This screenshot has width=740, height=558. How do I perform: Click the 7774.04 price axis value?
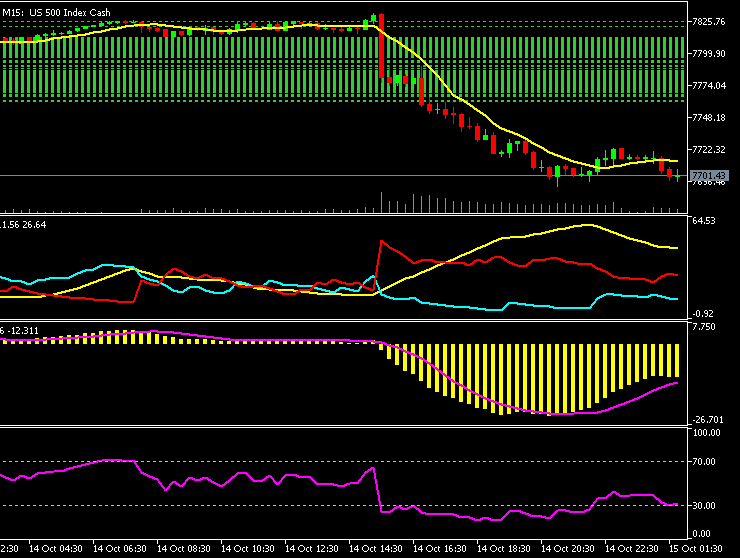point(708,85)
